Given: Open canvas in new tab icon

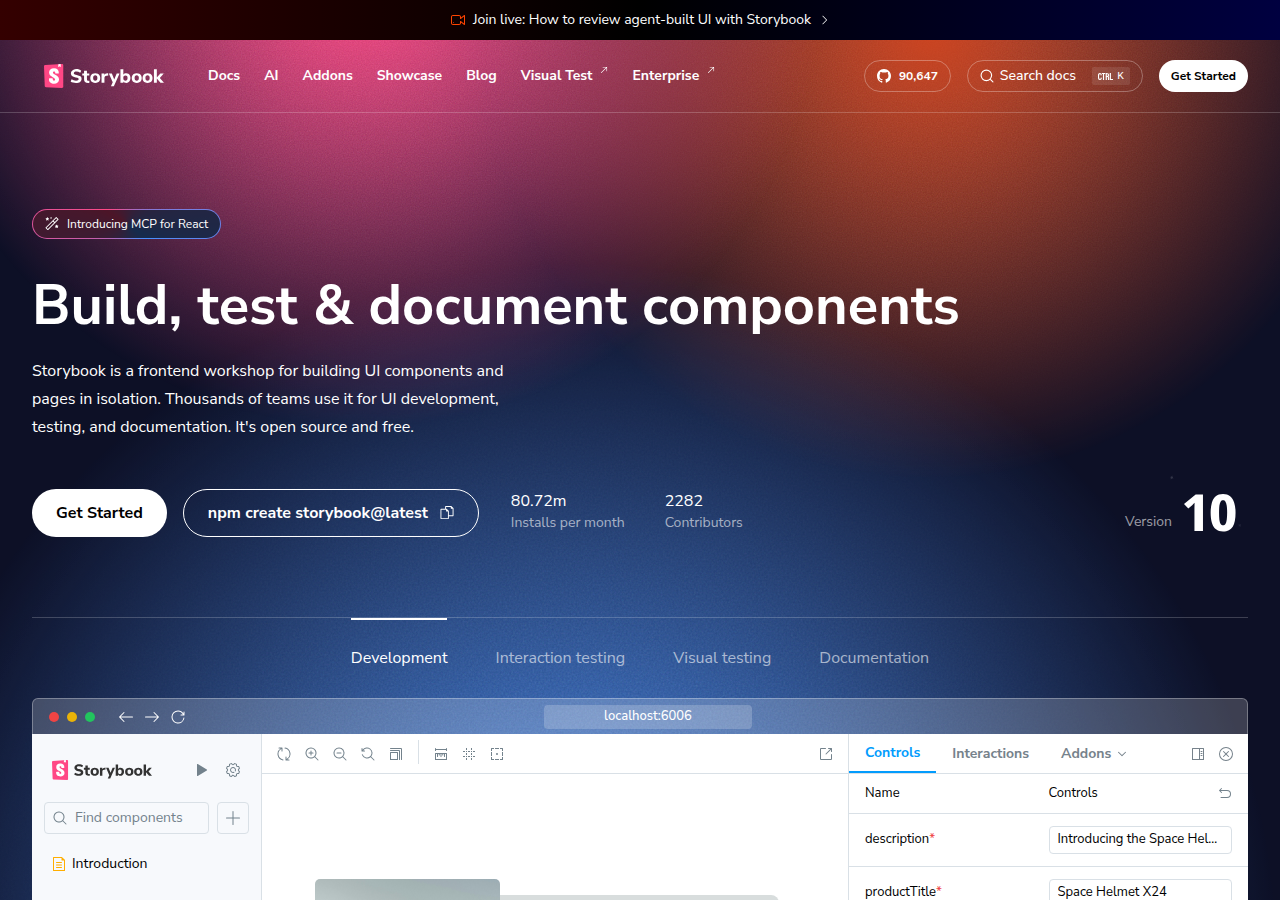Looking at the screenshot, I should click(x=826, y=754).
